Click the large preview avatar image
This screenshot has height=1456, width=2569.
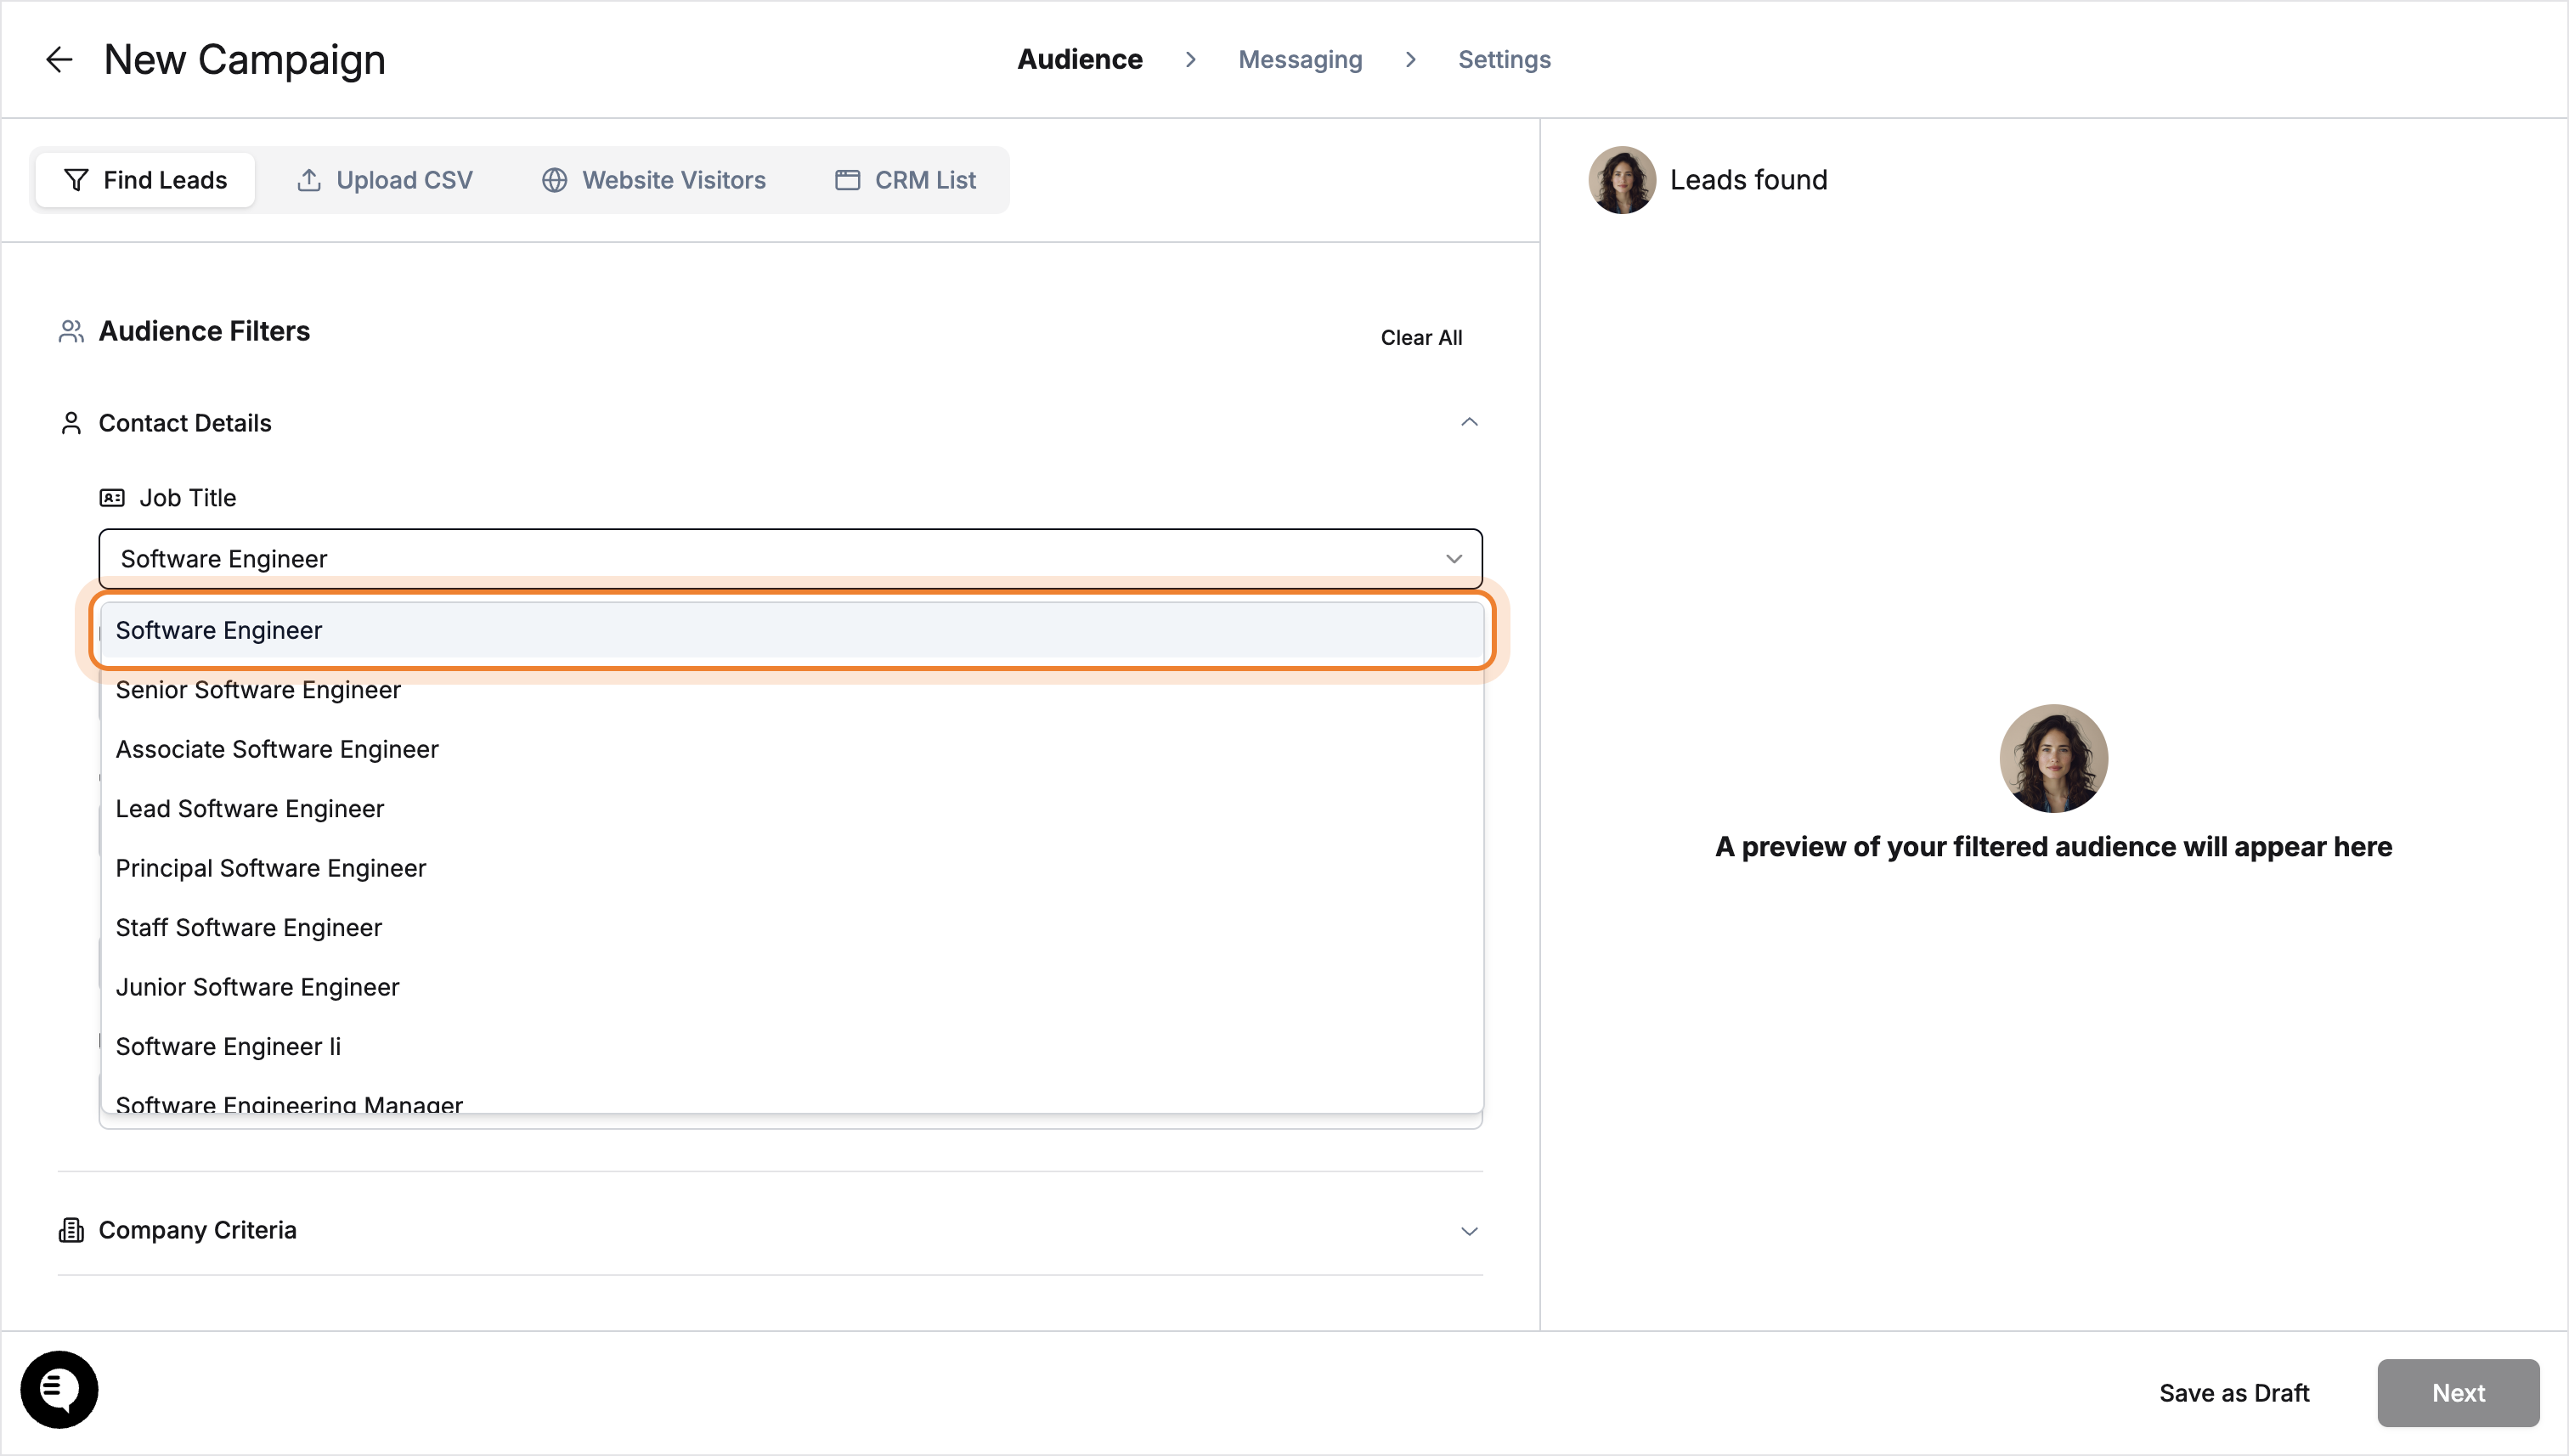(x=2054, y=758)
